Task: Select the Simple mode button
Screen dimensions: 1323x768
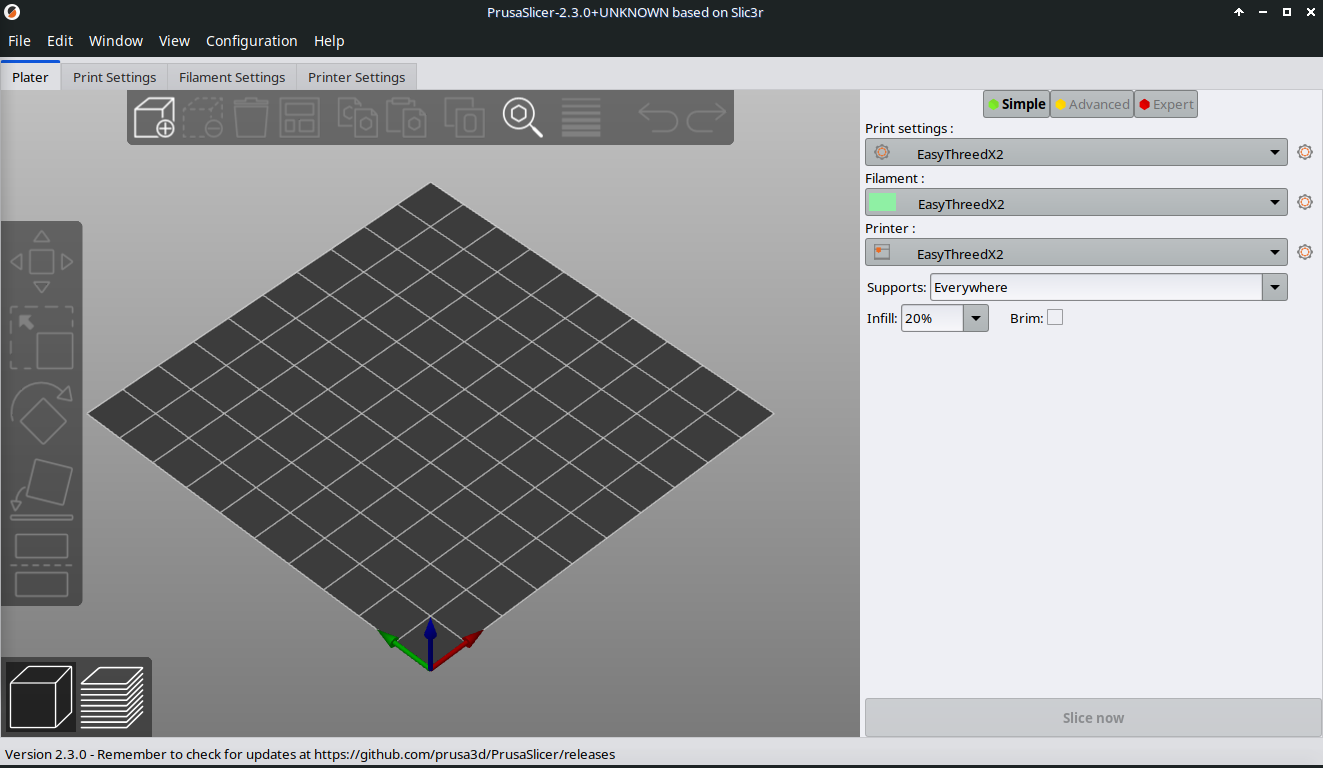Action: pyautogui.click(x=1016, y=104)
